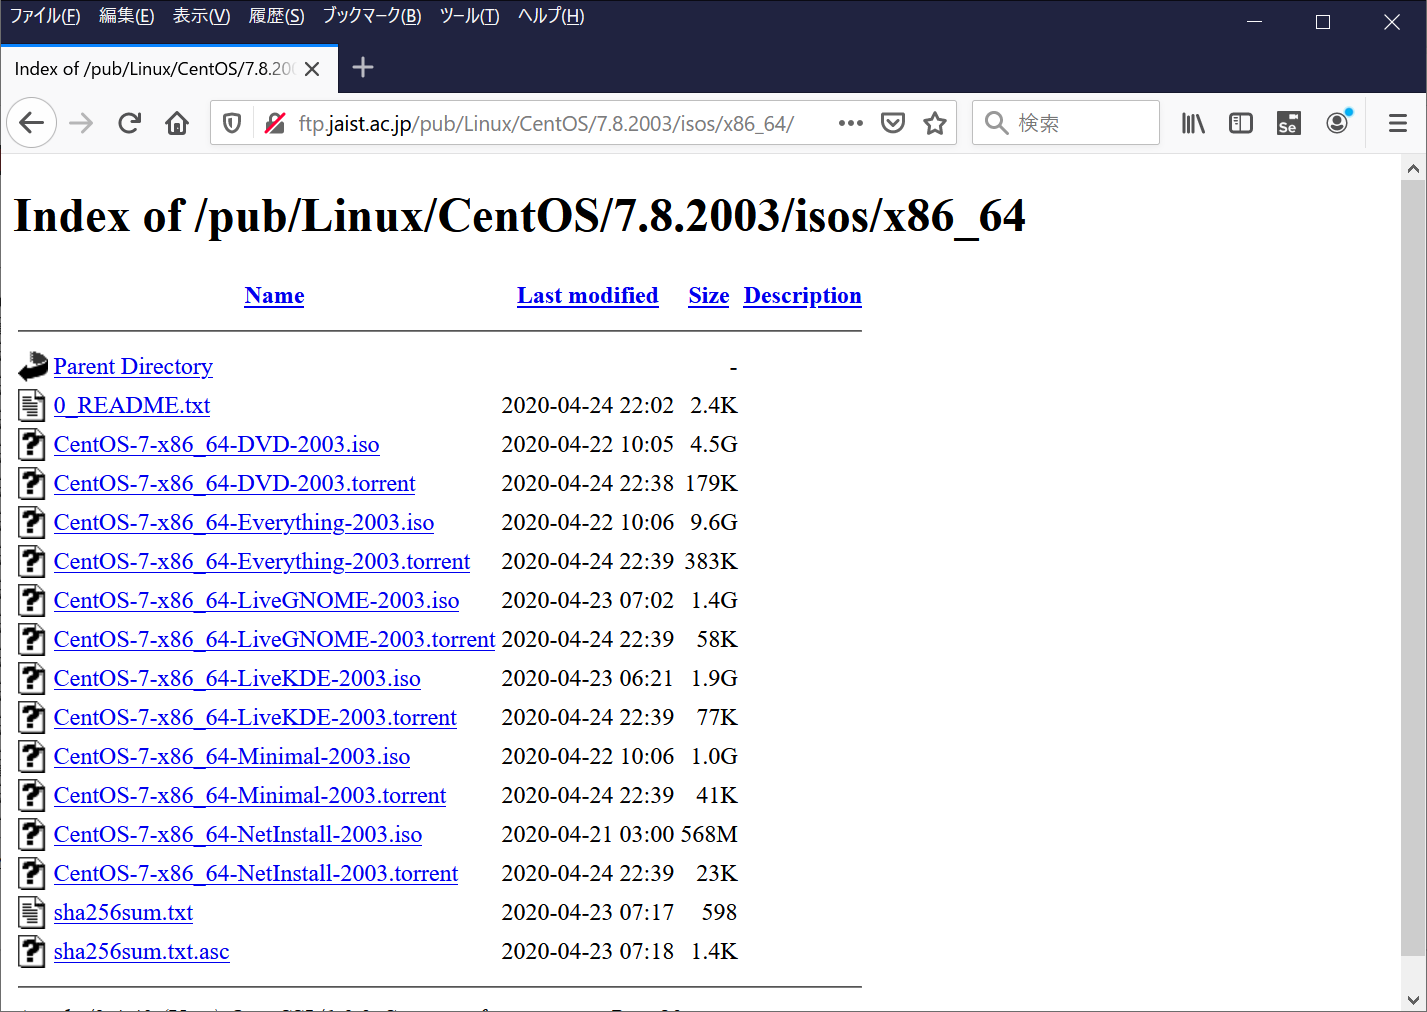Select the Index of /pub/Linux/CentOS tab
Viewport: 1427px width, 1012px height.
coord(168,69)
